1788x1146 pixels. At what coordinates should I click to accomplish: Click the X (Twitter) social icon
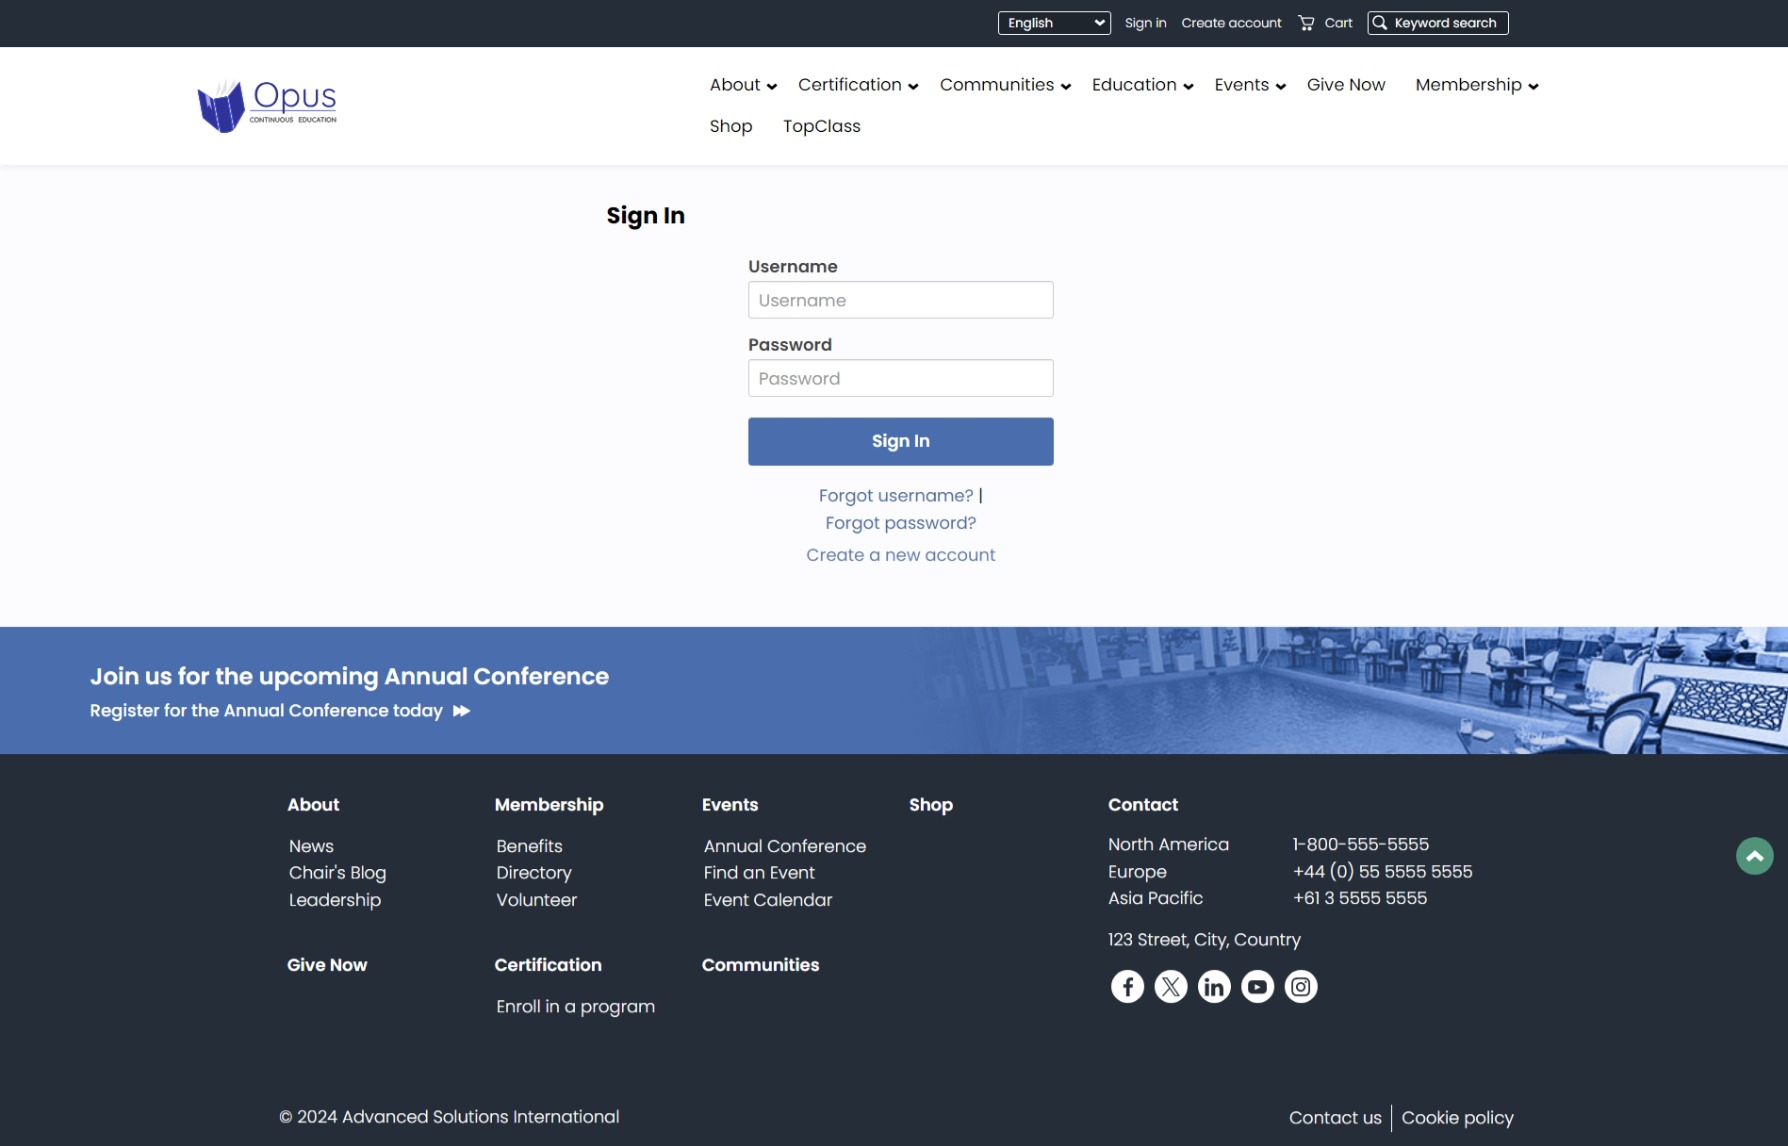pos(1170,986)
